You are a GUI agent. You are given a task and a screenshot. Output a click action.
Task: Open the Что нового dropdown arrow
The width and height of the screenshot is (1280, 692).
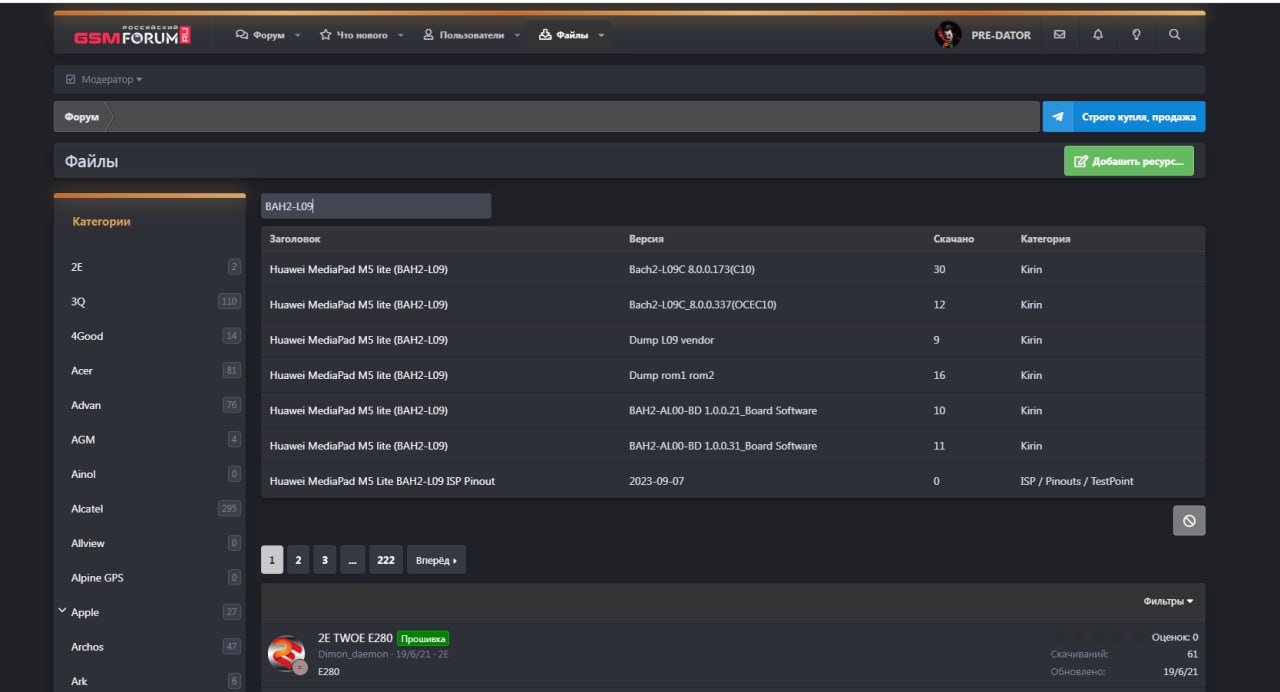[x=401, y=35]
